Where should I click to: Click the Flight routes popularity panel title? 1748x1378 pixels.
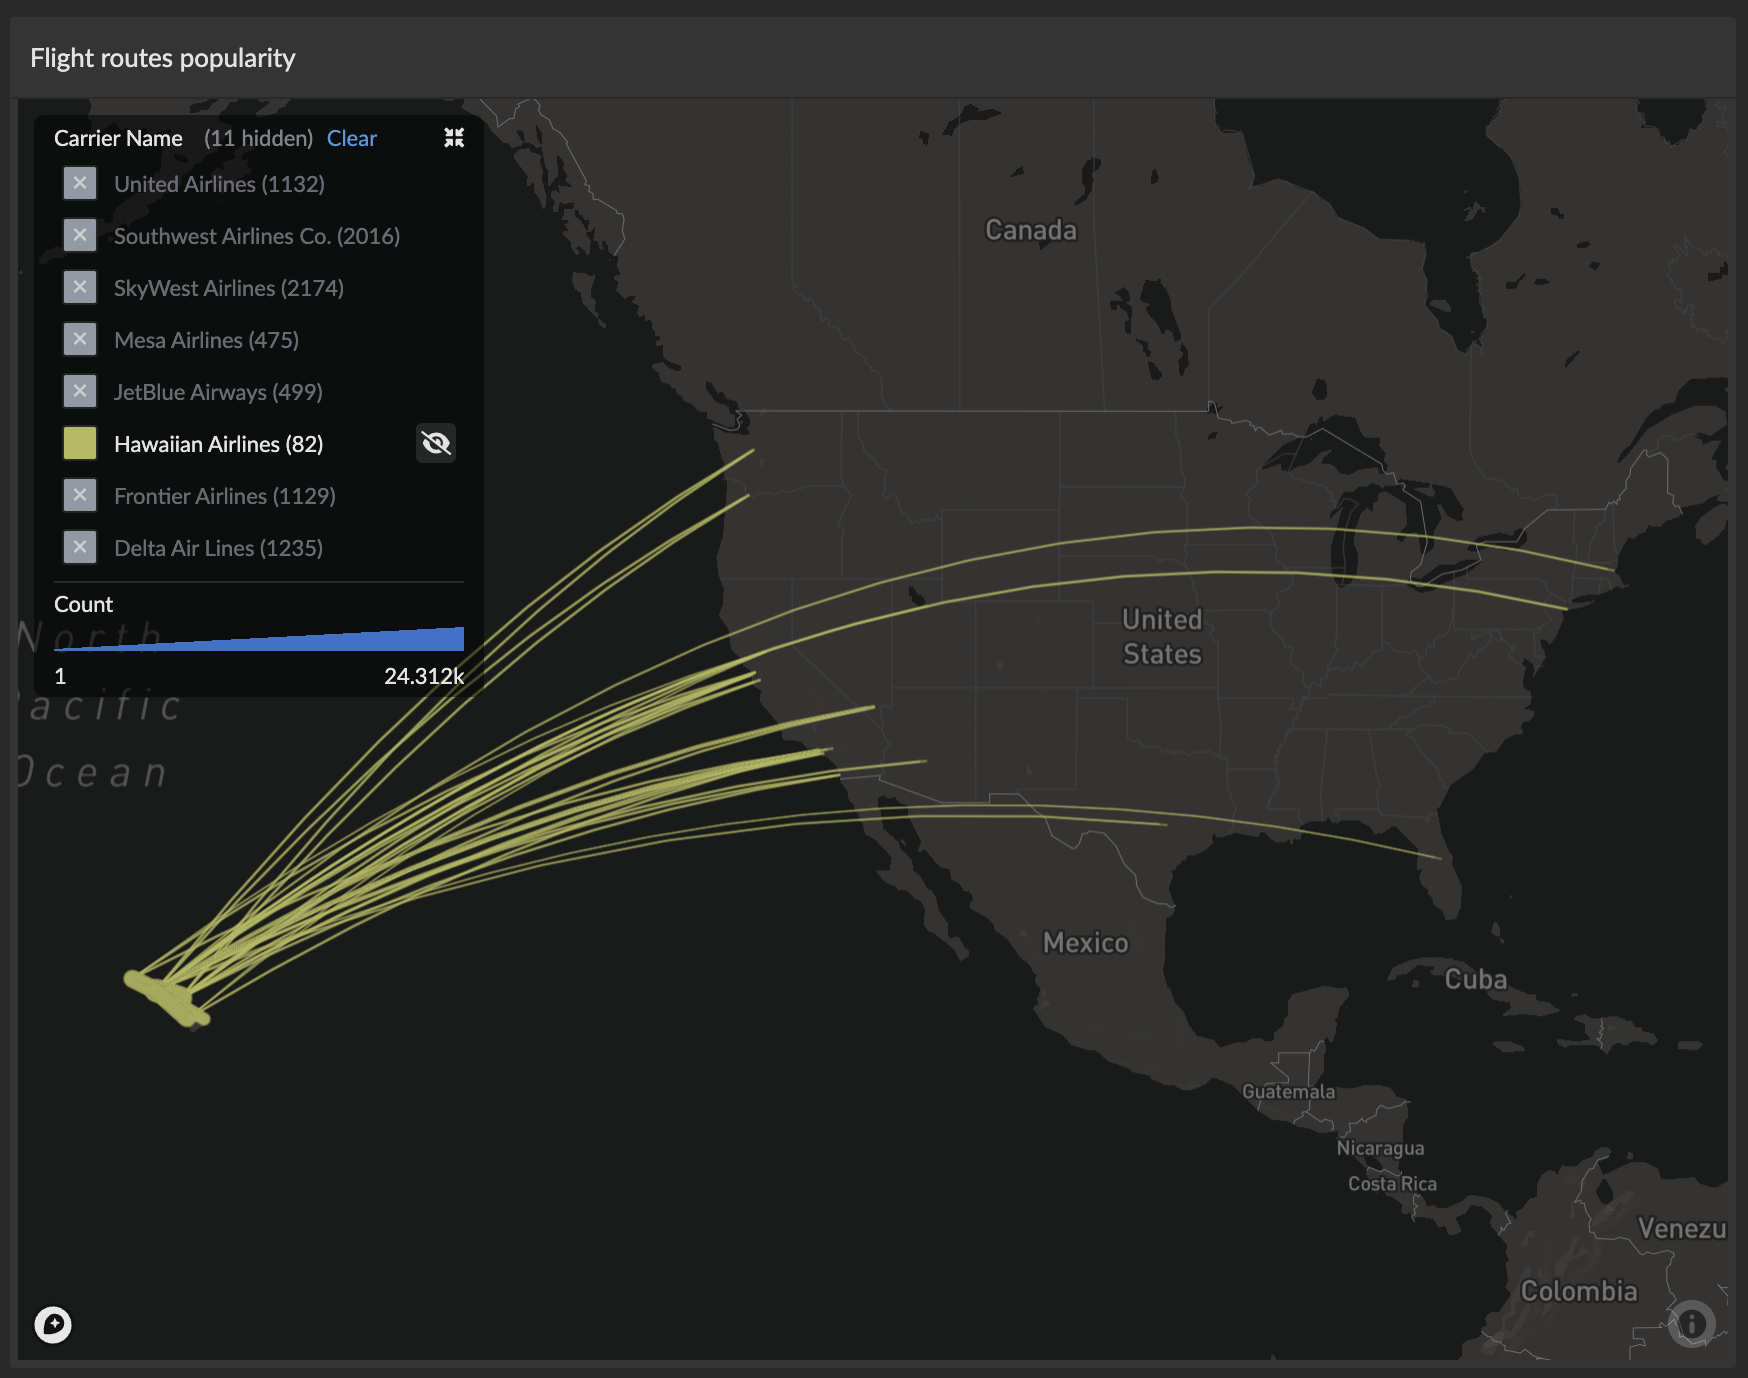(x=163, y=58)
